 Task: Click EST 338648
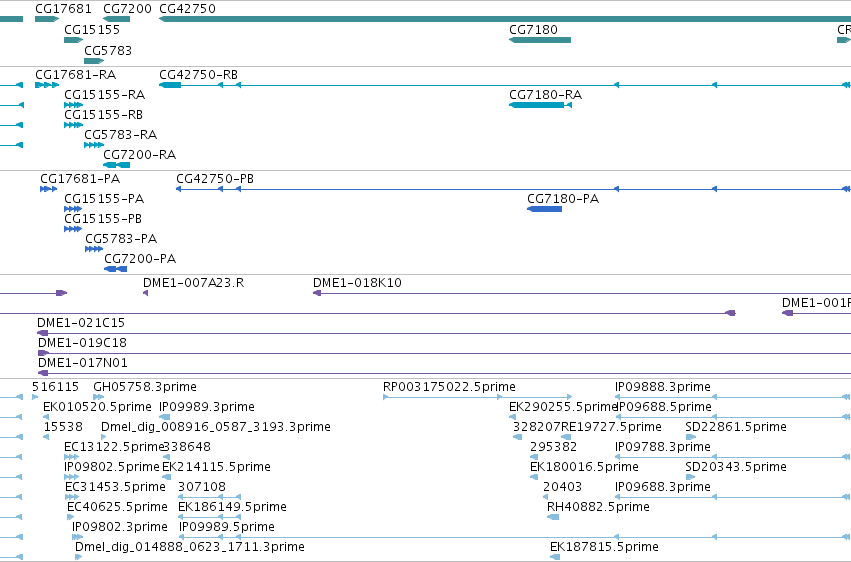(167, 457)
